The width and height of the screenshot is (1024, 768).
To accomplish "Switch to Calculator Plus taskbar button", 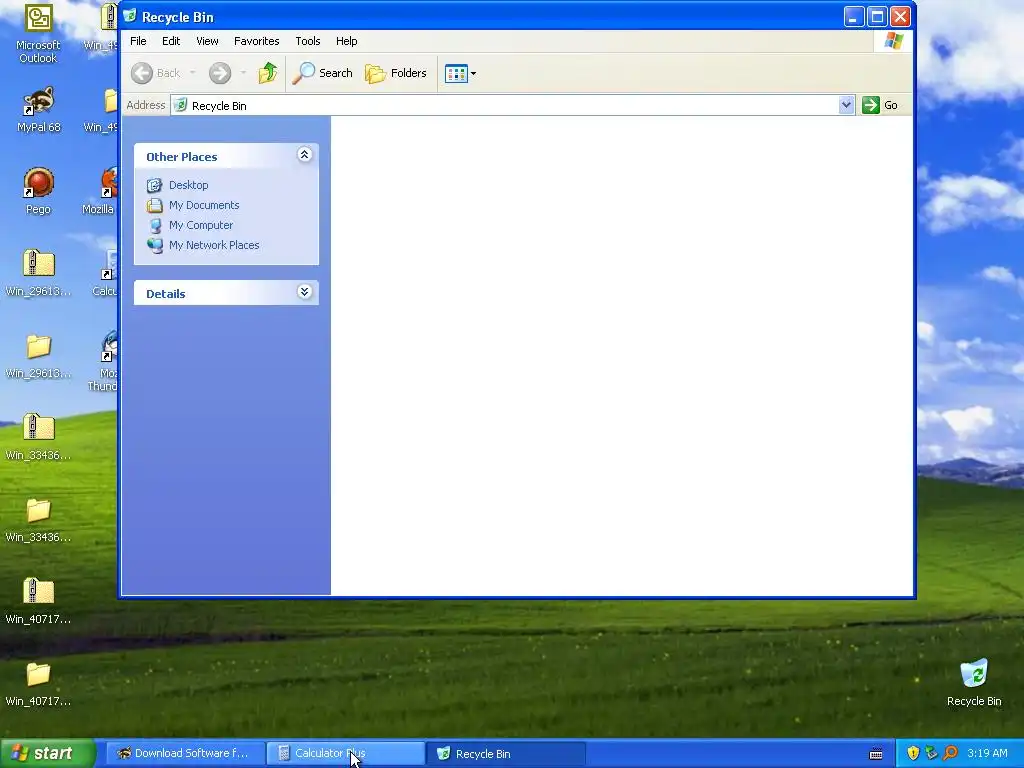I will pos(345,754).
